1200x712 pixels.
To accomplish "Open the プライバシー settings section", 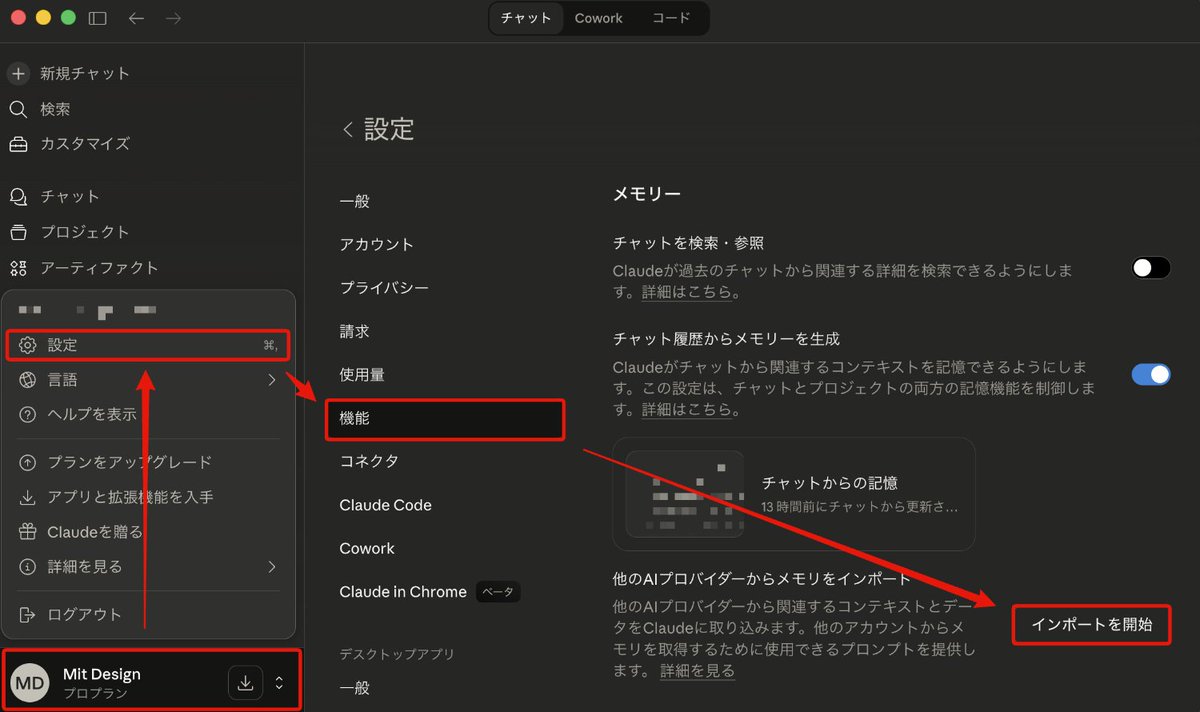I will pos(384,288).
